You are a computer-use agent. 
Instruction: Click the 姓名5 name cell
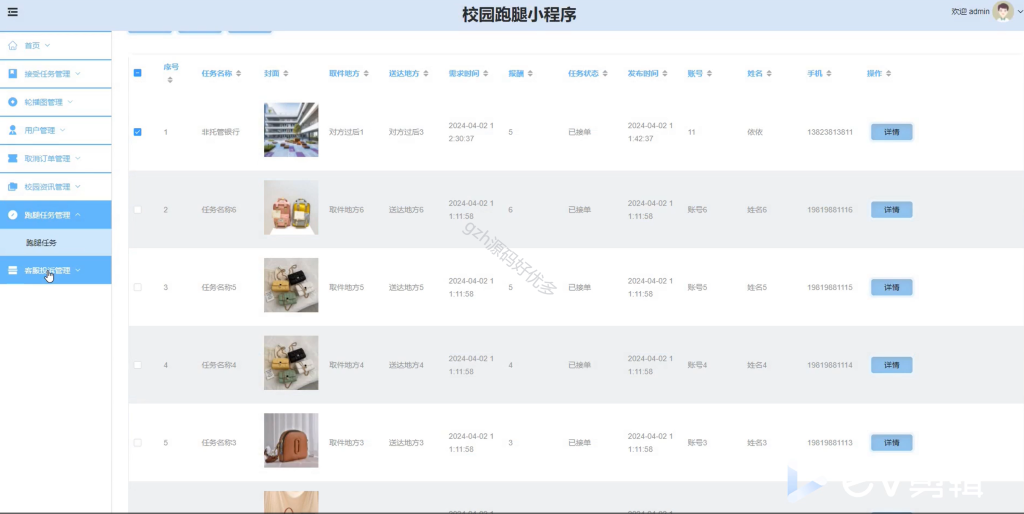pos(757,287)
